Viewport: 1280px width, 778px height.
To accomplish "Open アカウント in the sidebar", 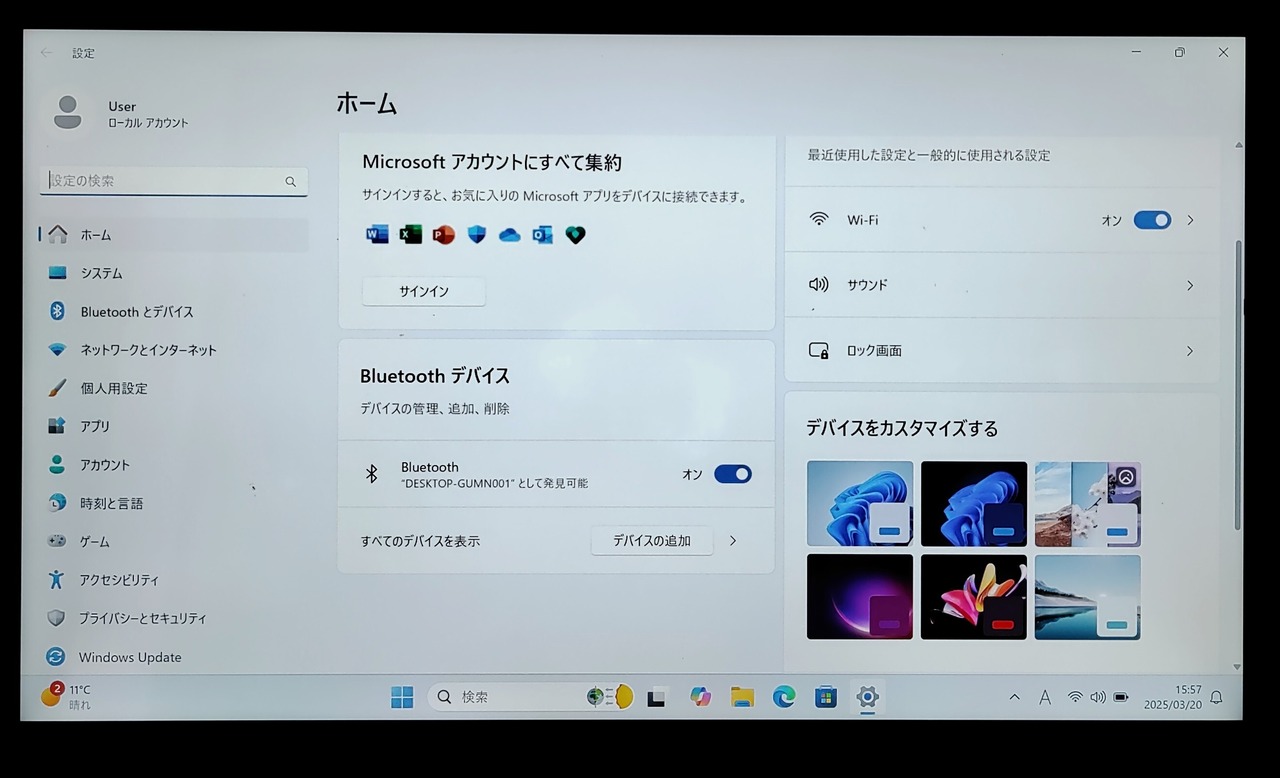I will [x=175, y=465].
